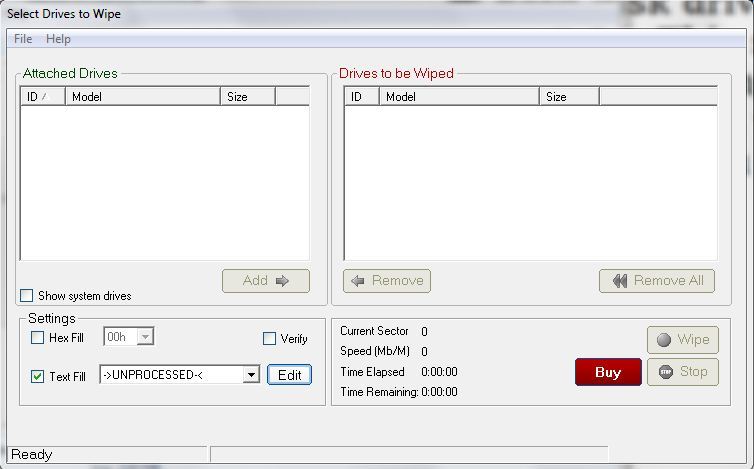This screenshot has width=754, height=469.
Task: Click the Add button with arrow
Action: (x=266, y=281)
